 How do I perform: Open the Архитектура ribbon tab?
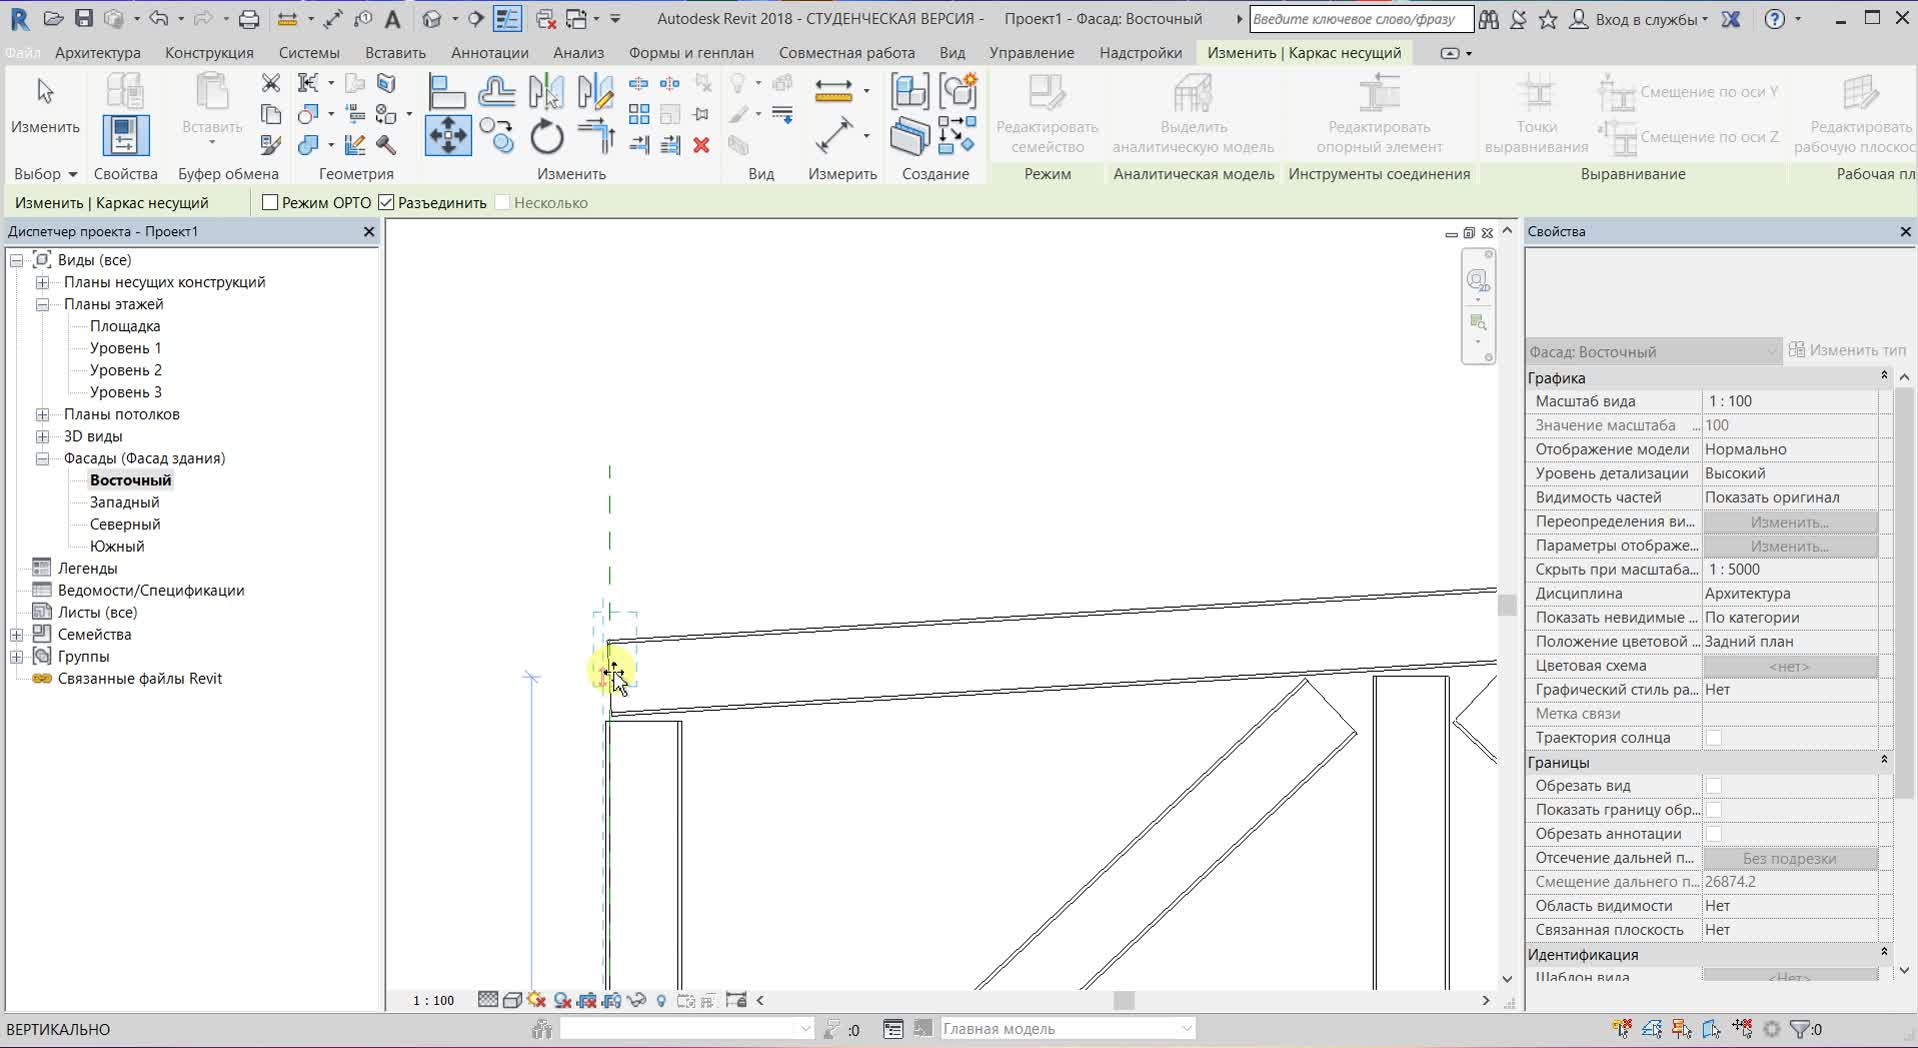tap(98, 53)
